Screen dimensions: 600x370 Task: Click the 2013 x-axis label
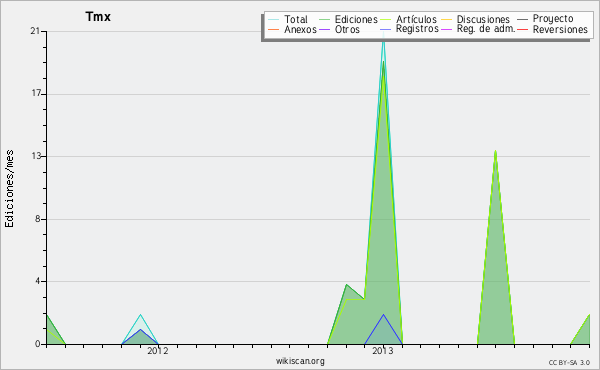coord(383,351)
